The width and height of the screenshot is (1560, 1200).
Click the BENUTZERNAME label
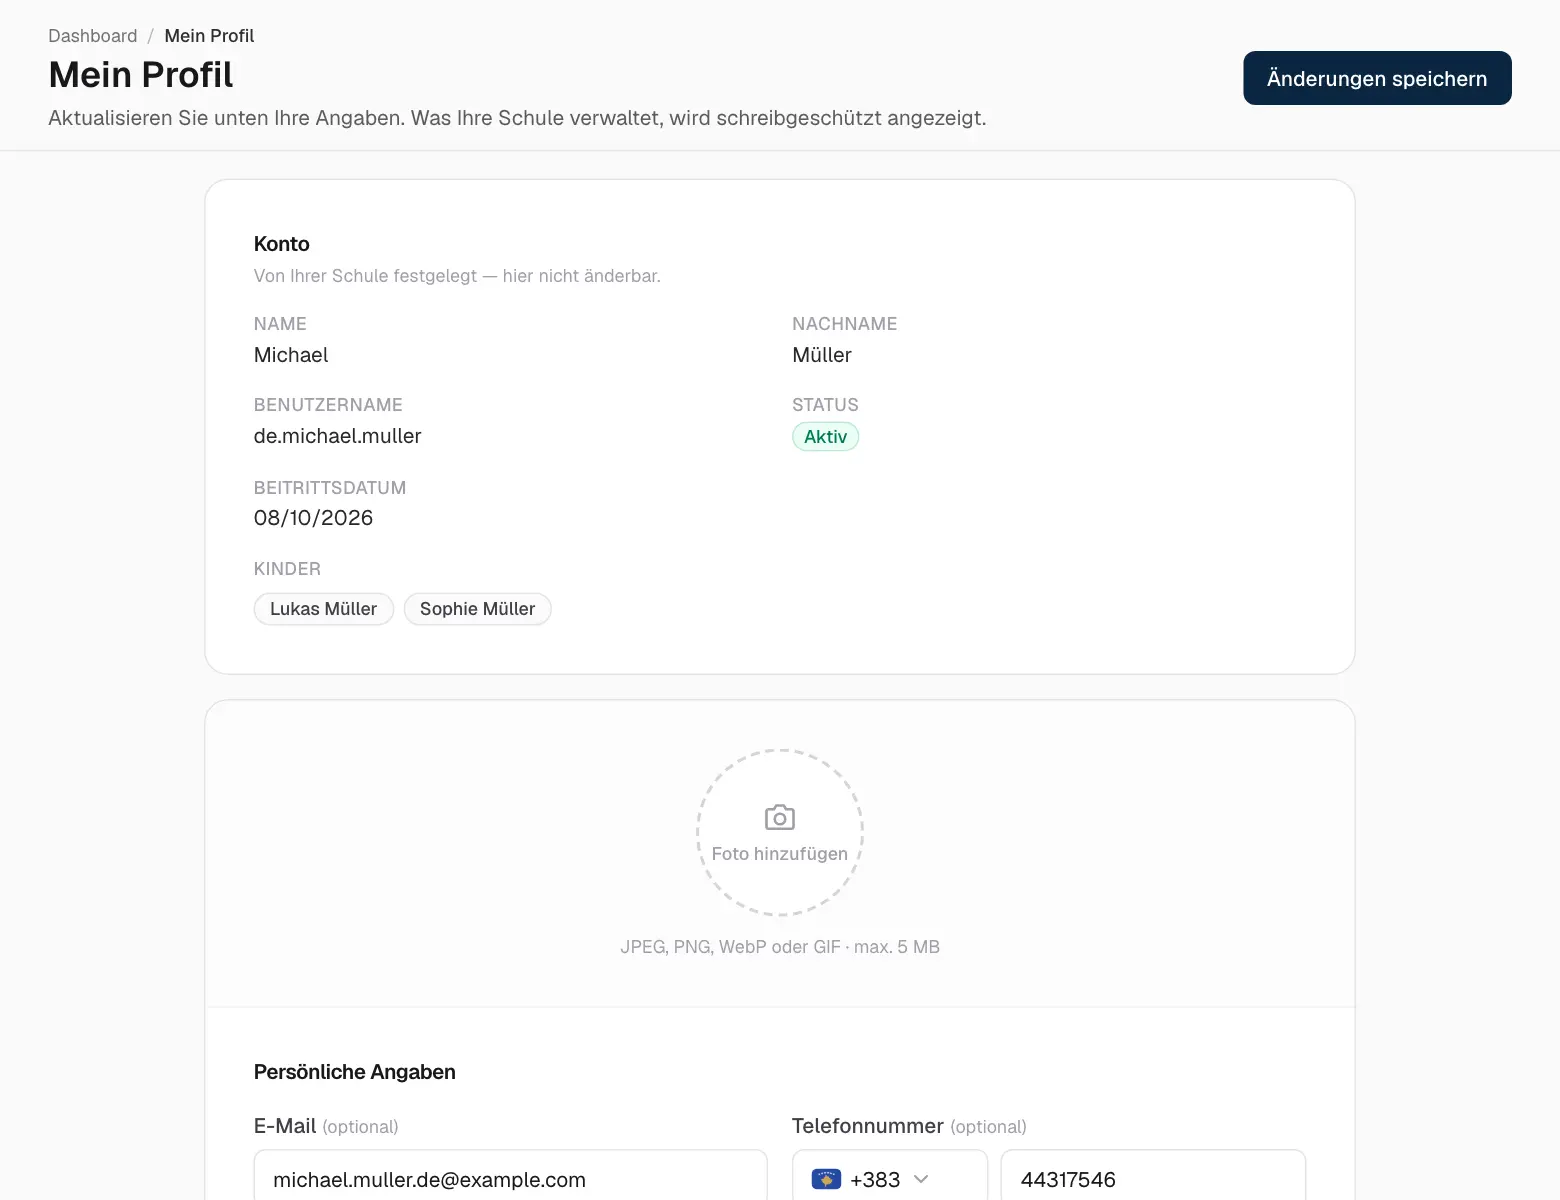pyautogui.click(x=328, y=405)
